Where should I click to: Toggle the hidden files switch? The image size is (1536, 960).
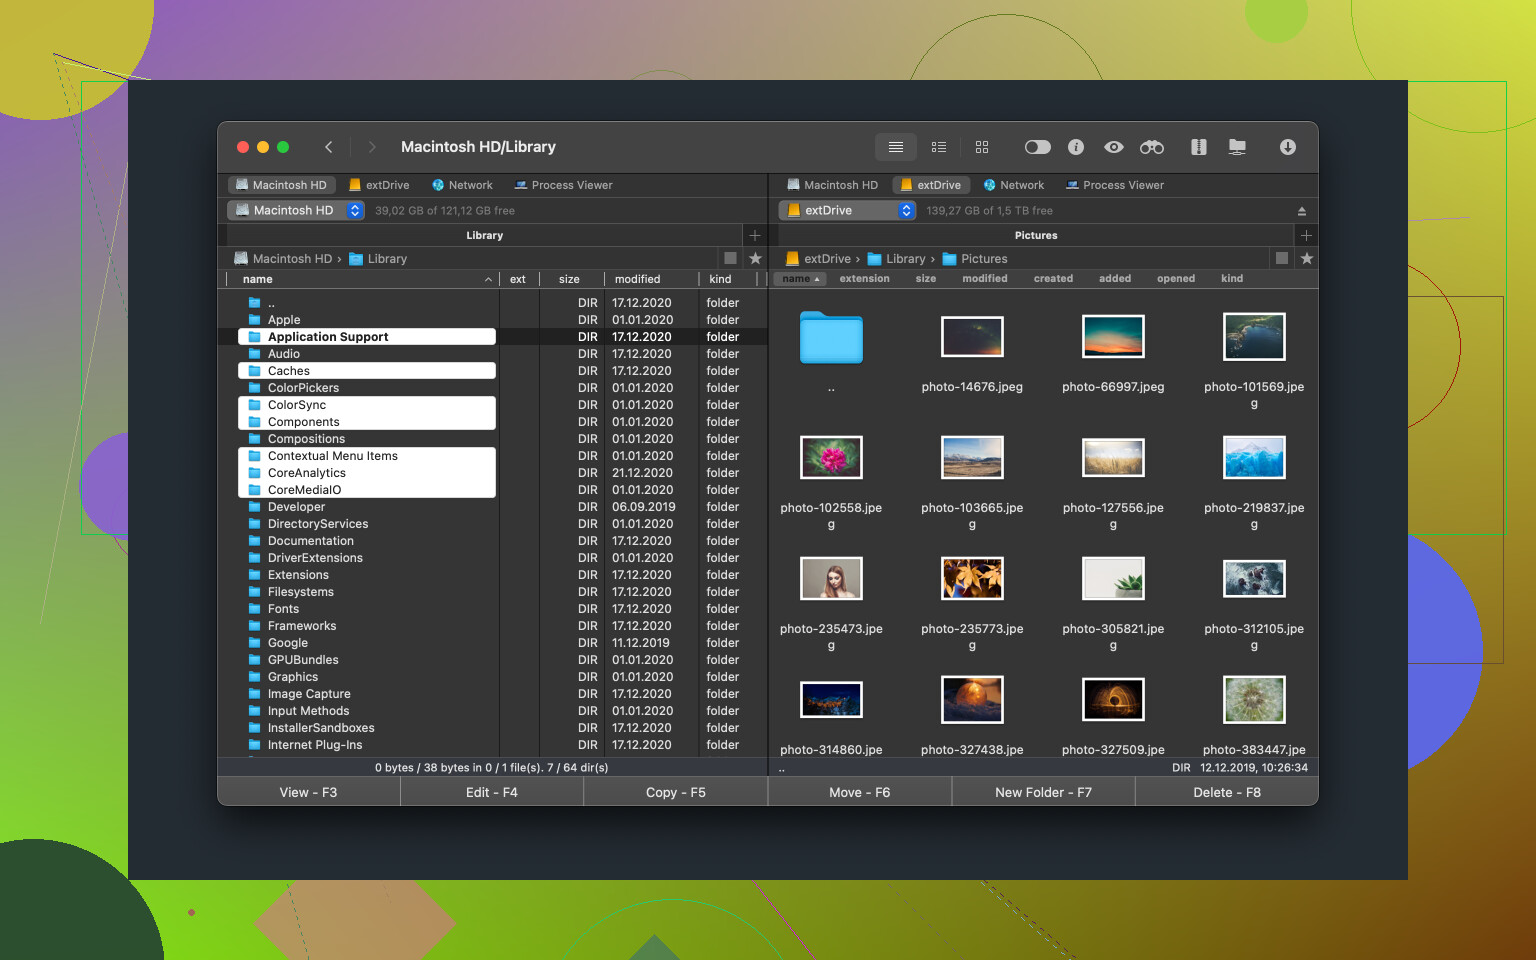pyautogui.click(x=1037, y=147)
